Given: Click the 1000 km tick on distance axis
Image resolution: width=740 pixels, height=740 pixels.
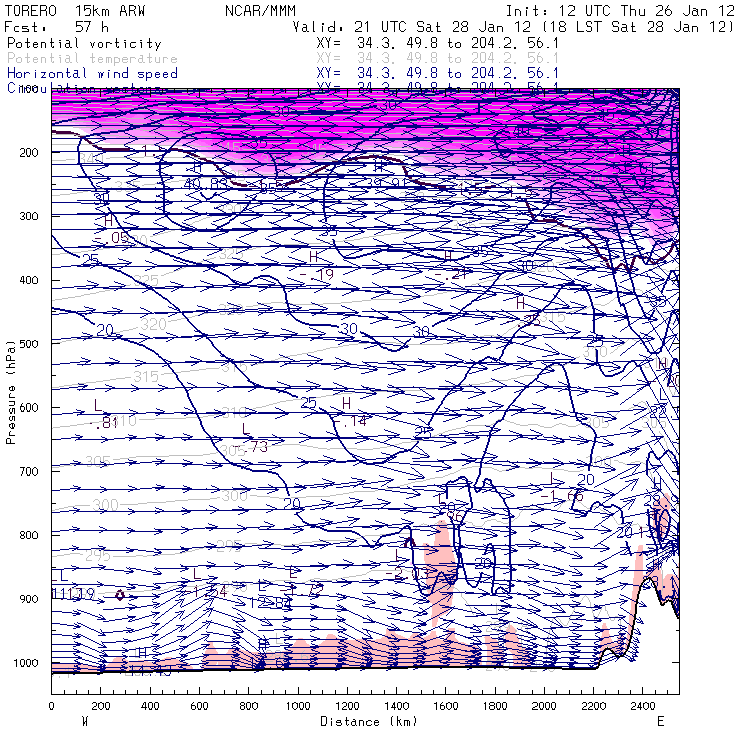Looking at the screenshot, I should point(298,706).
